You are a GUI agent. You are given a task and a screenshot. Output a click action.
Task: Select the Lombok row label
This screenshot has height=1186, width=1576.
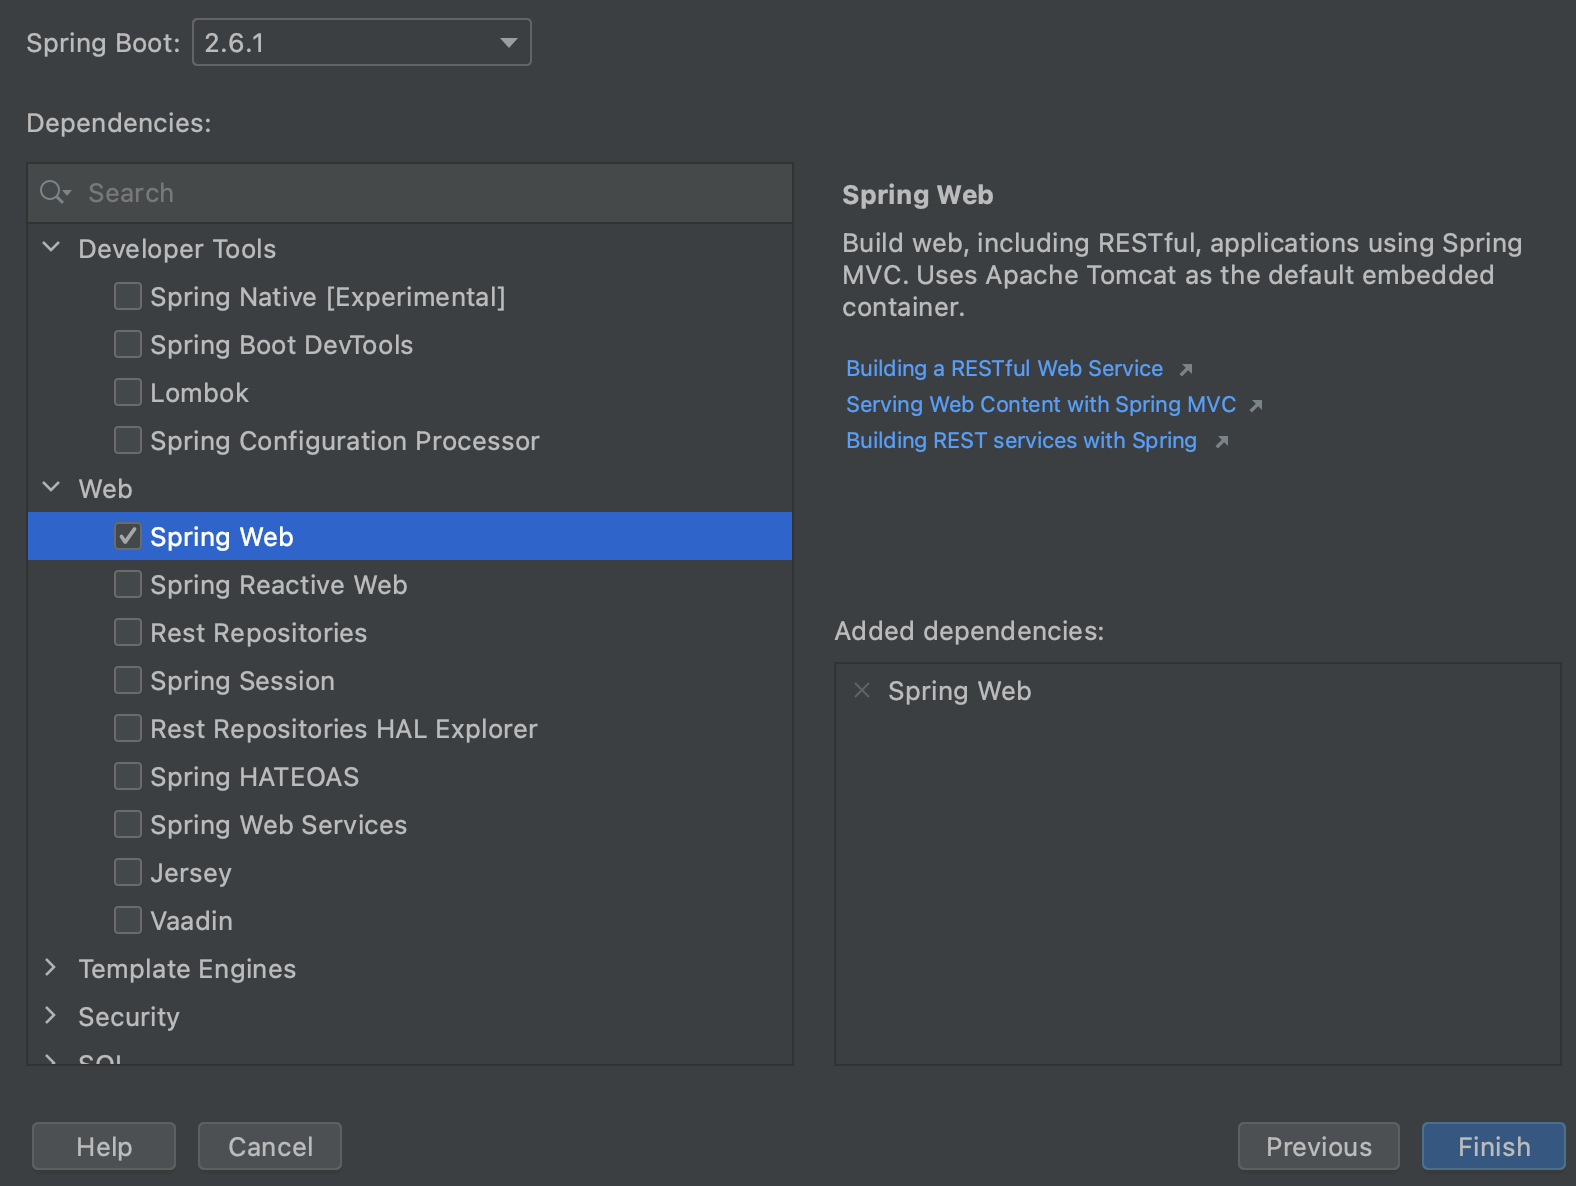tap(199, 393)
